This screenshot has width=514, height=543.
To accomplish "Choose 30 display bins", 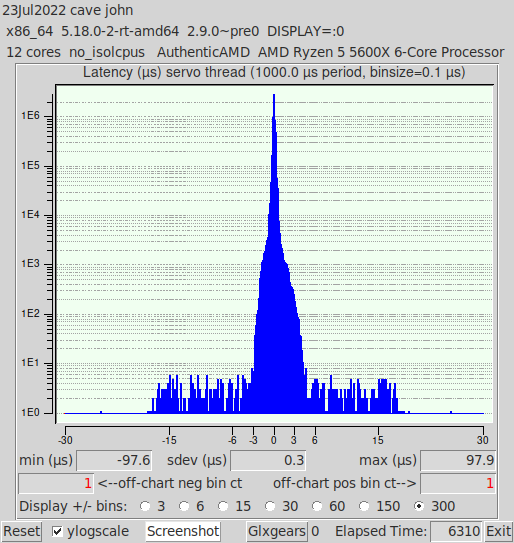I will tap(270, 506).
